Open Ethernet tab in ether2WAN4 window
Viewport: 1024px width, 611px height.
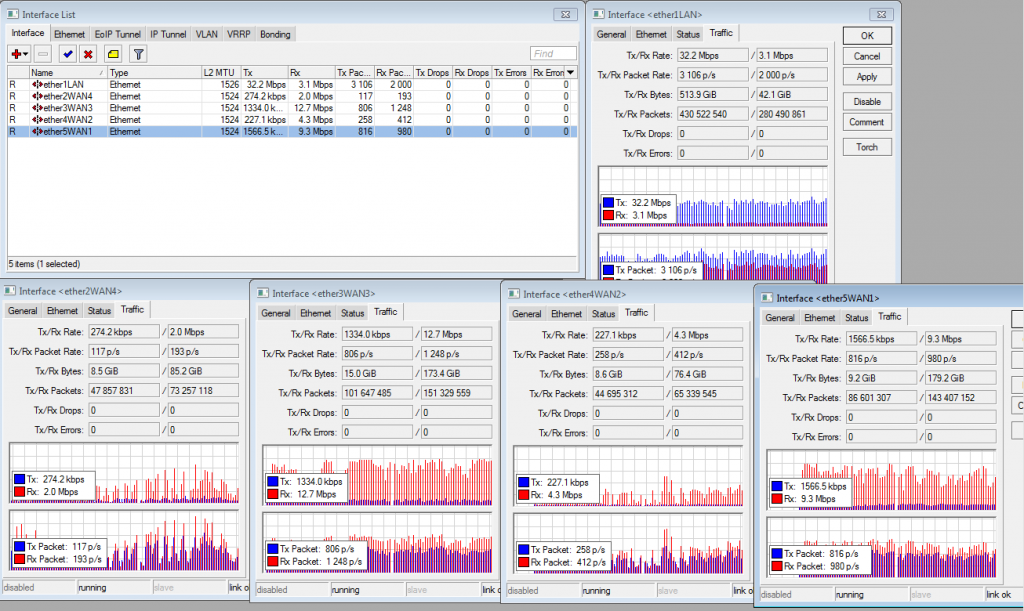pos(62,311)
